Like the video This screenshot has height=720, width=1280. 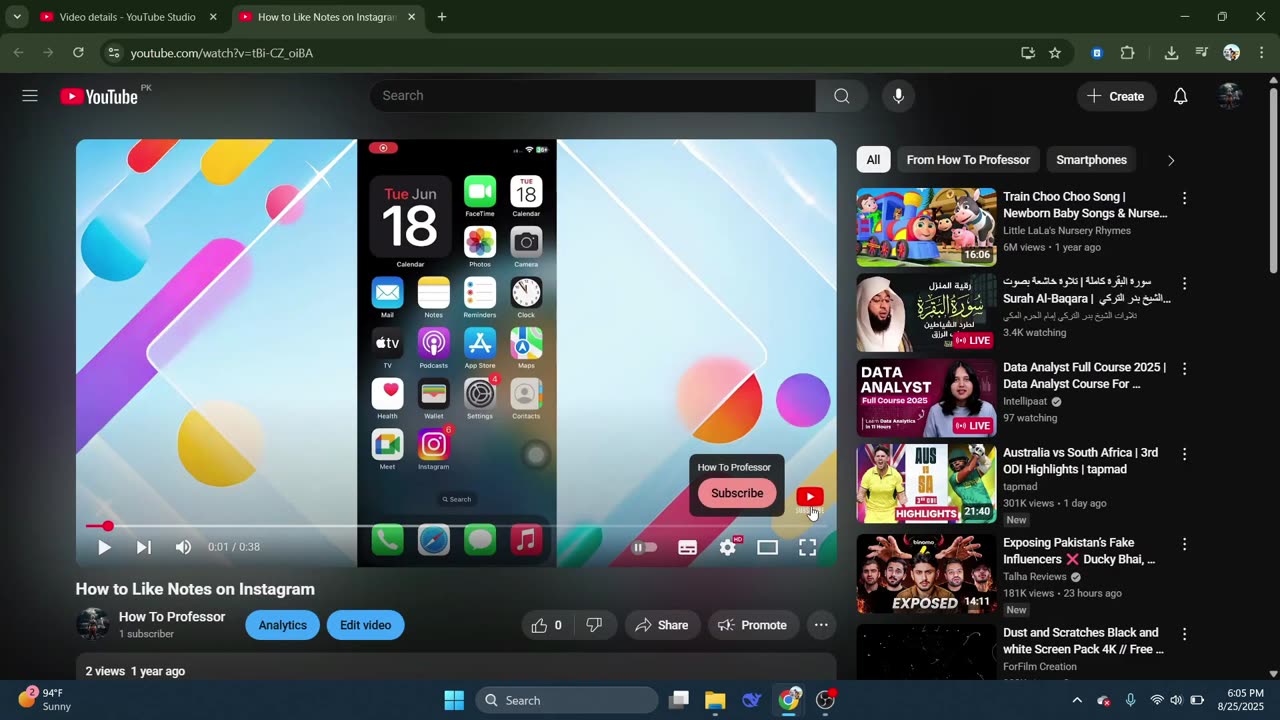[546, 625]
